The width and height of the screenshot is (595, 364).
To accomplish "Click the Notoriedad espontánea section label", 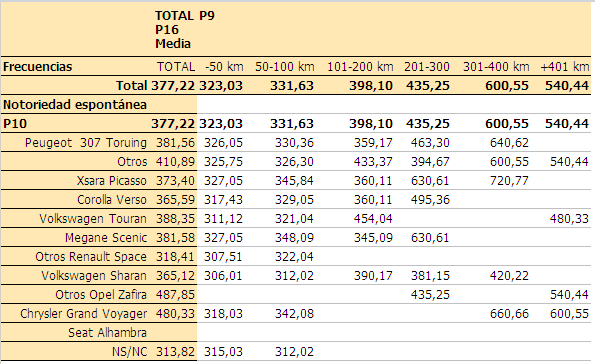I will coord(75,105).
